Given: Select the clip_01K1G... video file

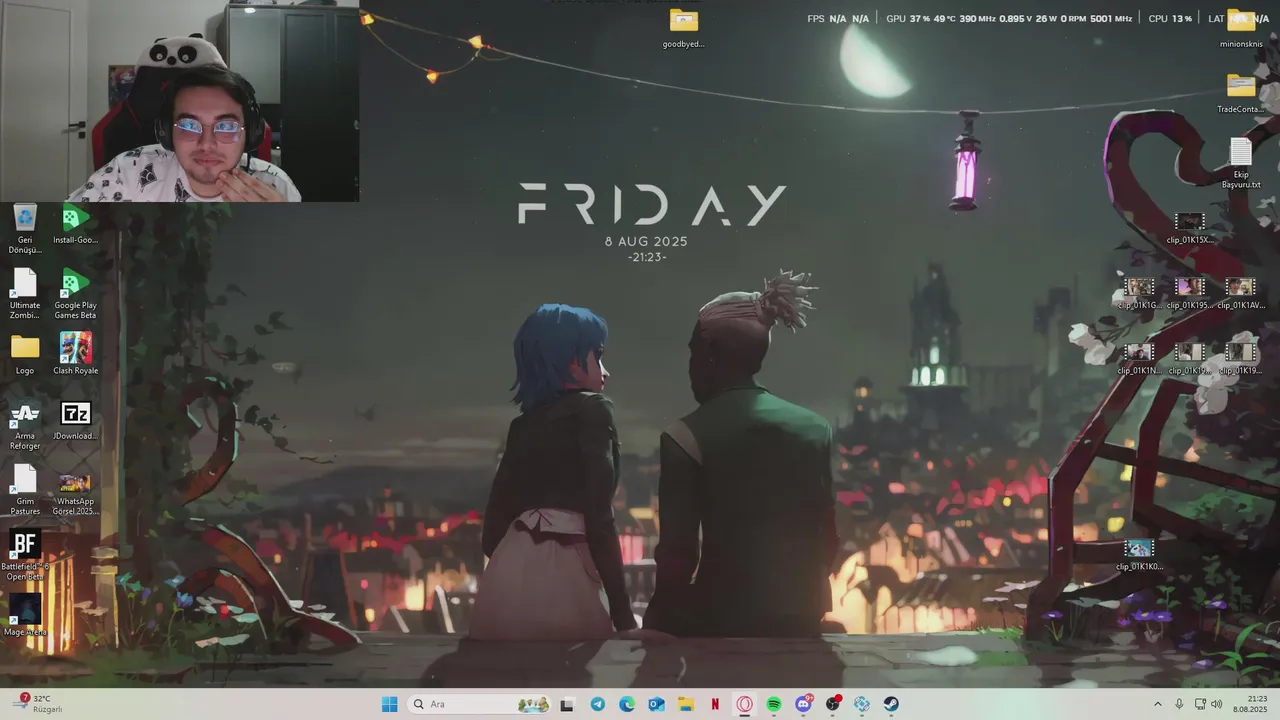Looking at the screenshot, I should (x=1139, y=294).
